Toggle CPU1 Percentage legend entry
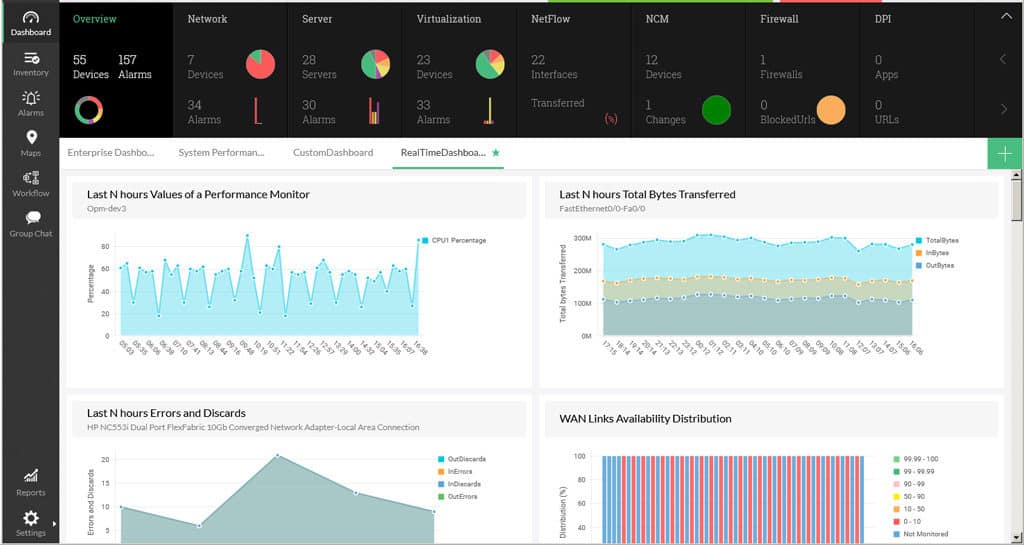The width and height of the screenshot is (1024, 545). pos(454,241)
